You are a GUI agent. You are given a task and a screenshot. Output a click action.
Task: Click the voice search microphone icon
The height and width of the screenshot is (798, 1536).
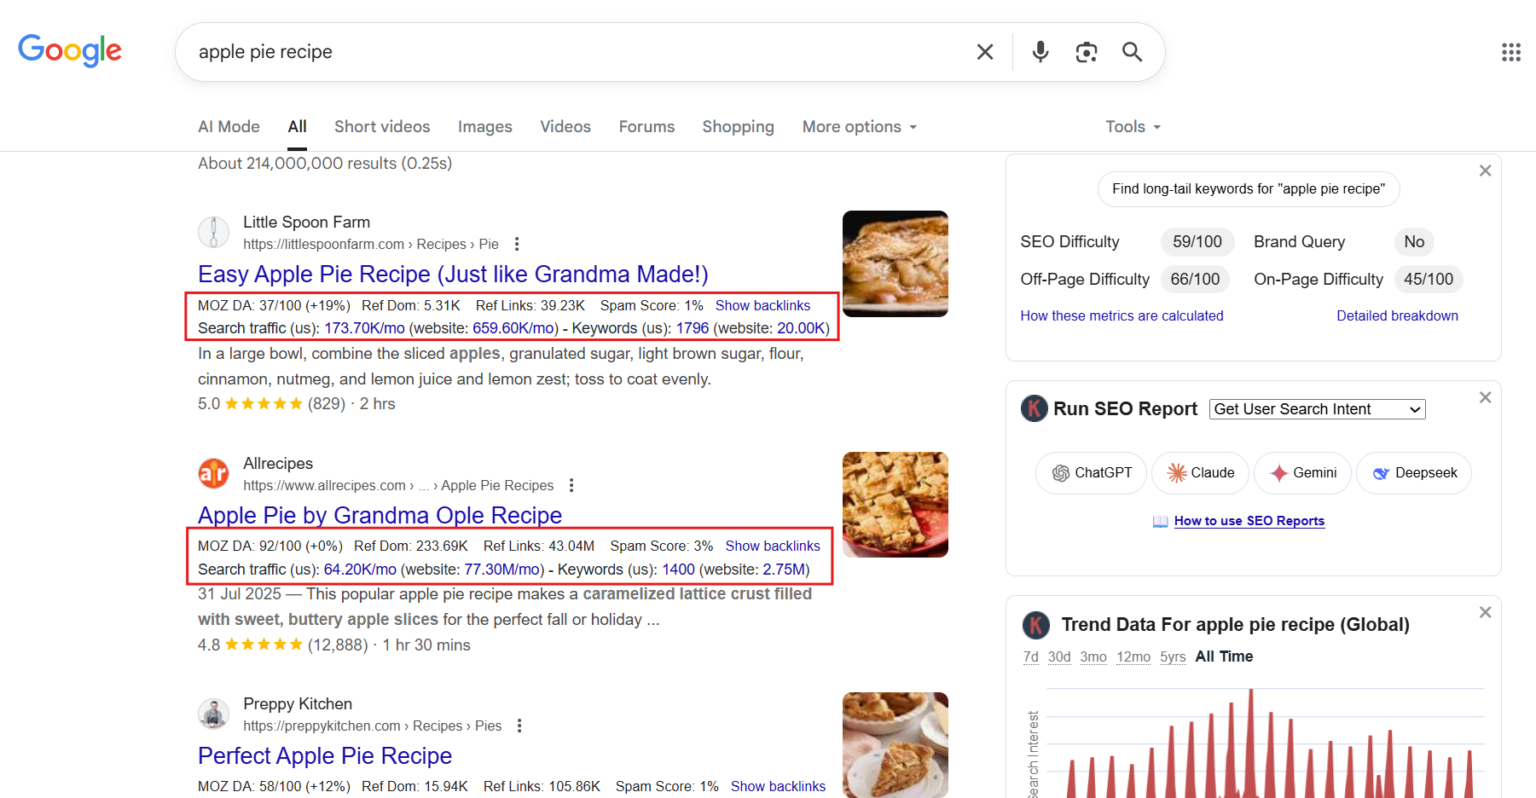tap(1040, 52)
